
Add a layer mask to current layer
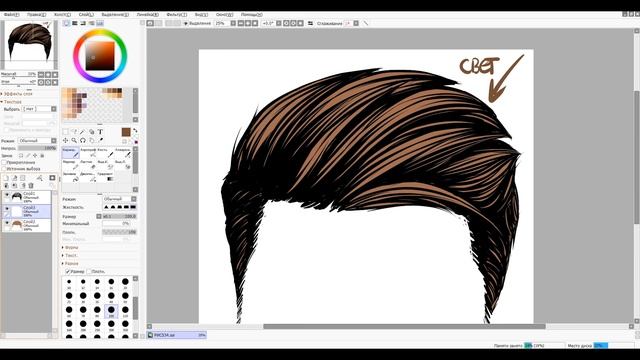tap(52, 178)
